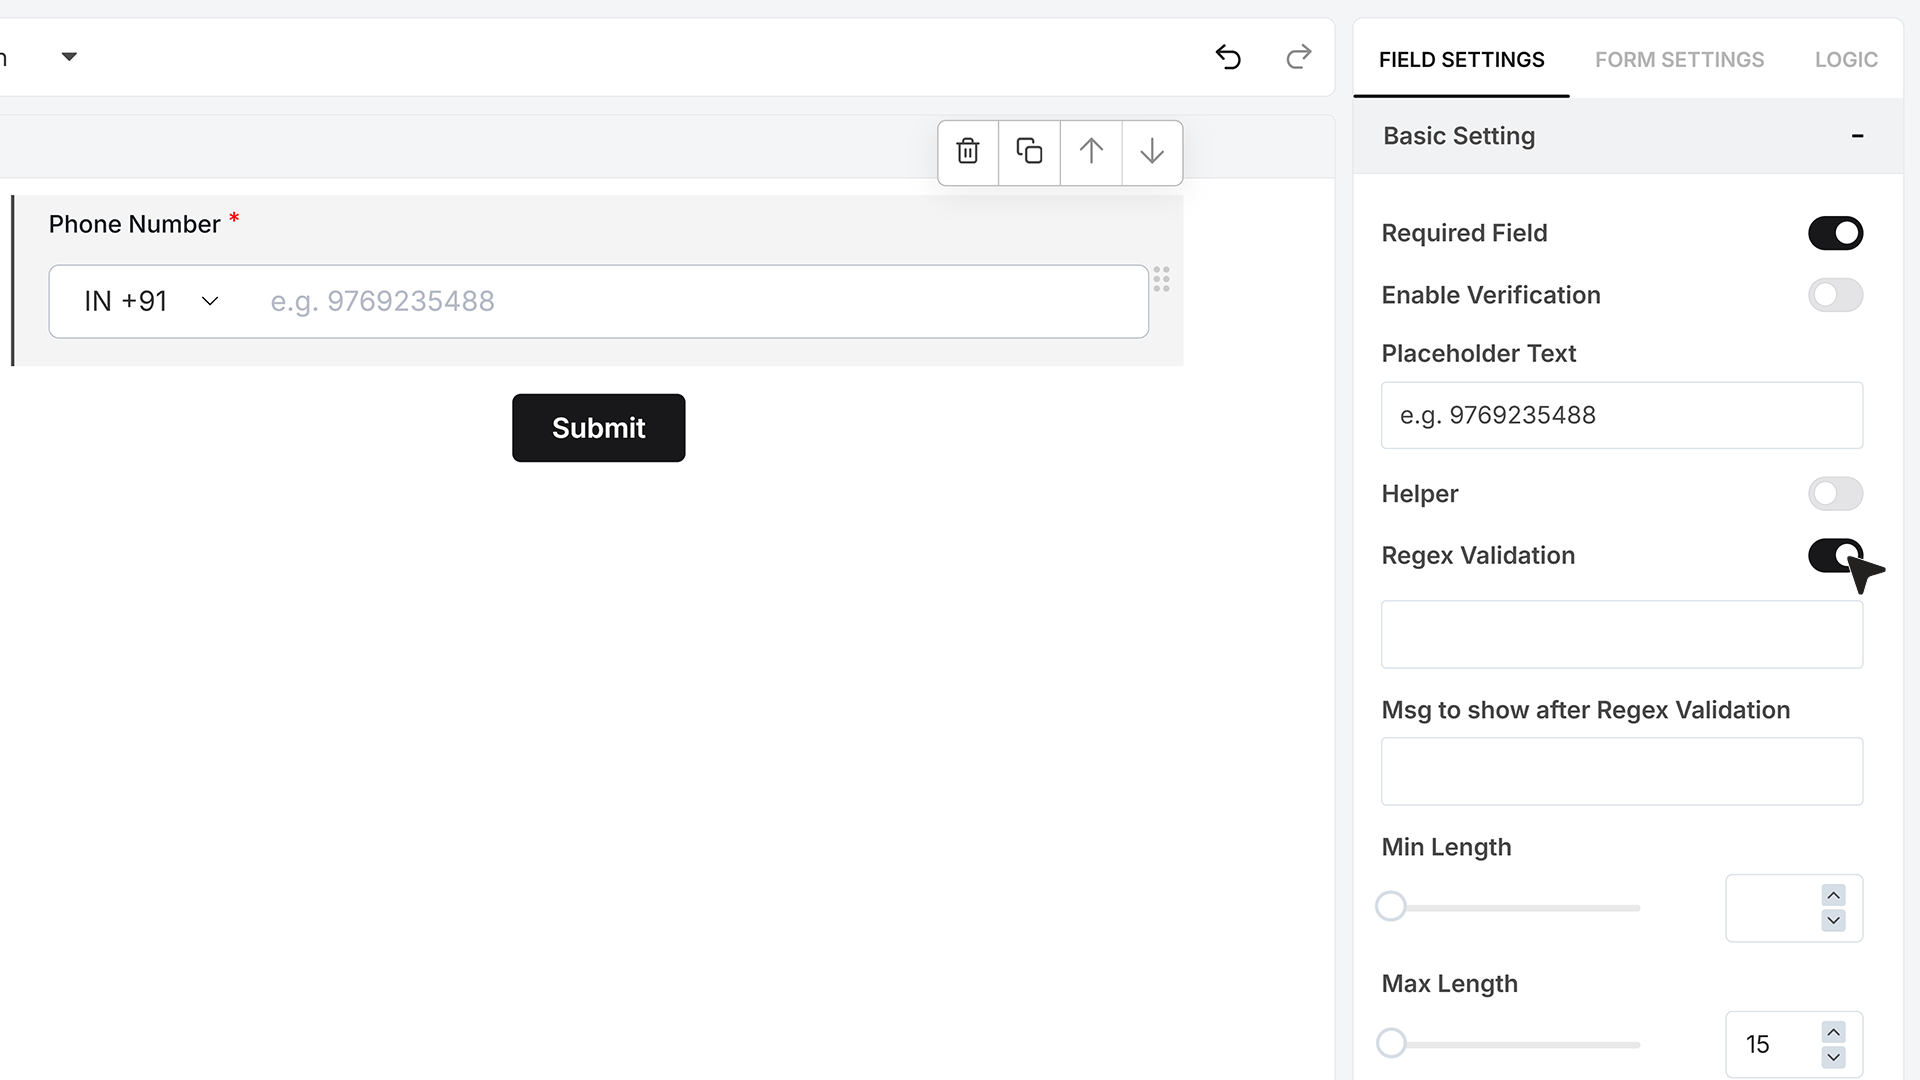Image resolution: width=1920 pixels, height=1080 pixels.
Task: Collapse the Basic Setting section
Action: (1857, 136)
